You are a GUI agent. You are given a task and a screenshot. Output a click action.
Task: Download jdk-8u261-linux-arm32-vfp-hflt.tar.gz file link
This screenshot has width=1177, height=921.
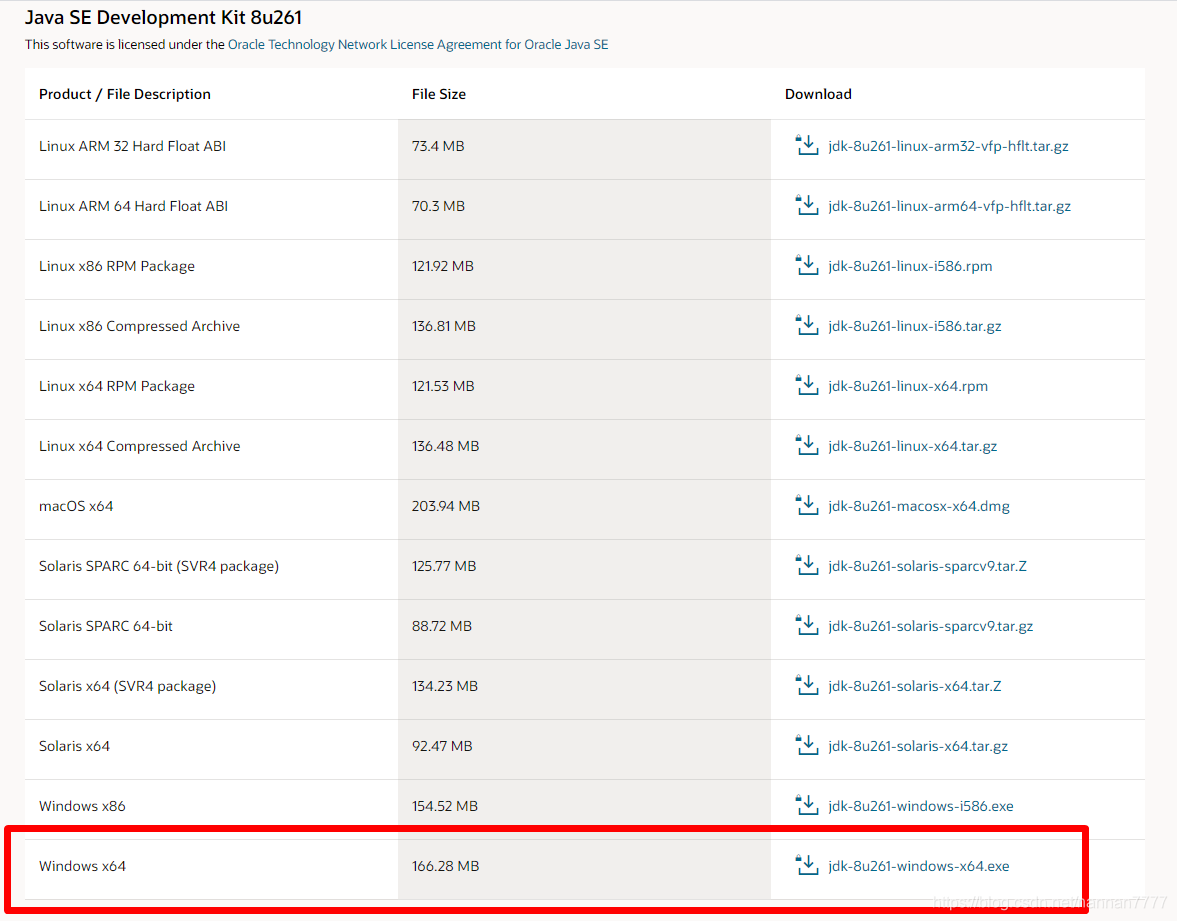[x=948, y=146]
